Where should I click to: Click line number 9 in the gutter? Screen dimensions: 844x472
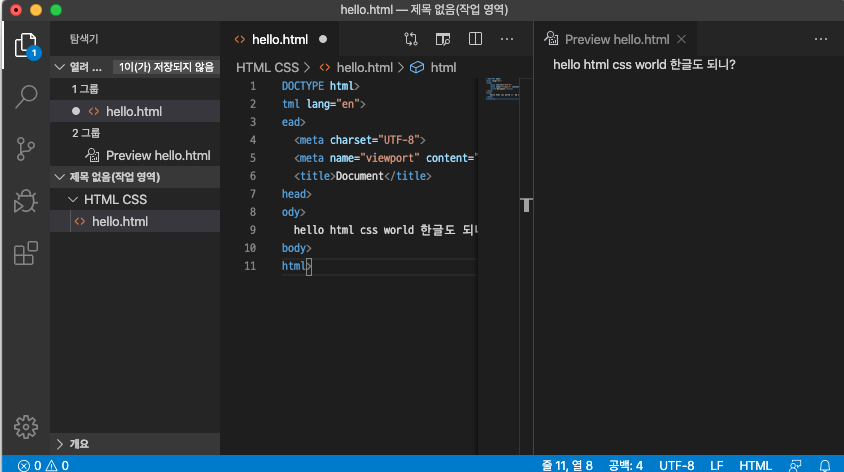(252, 230)
